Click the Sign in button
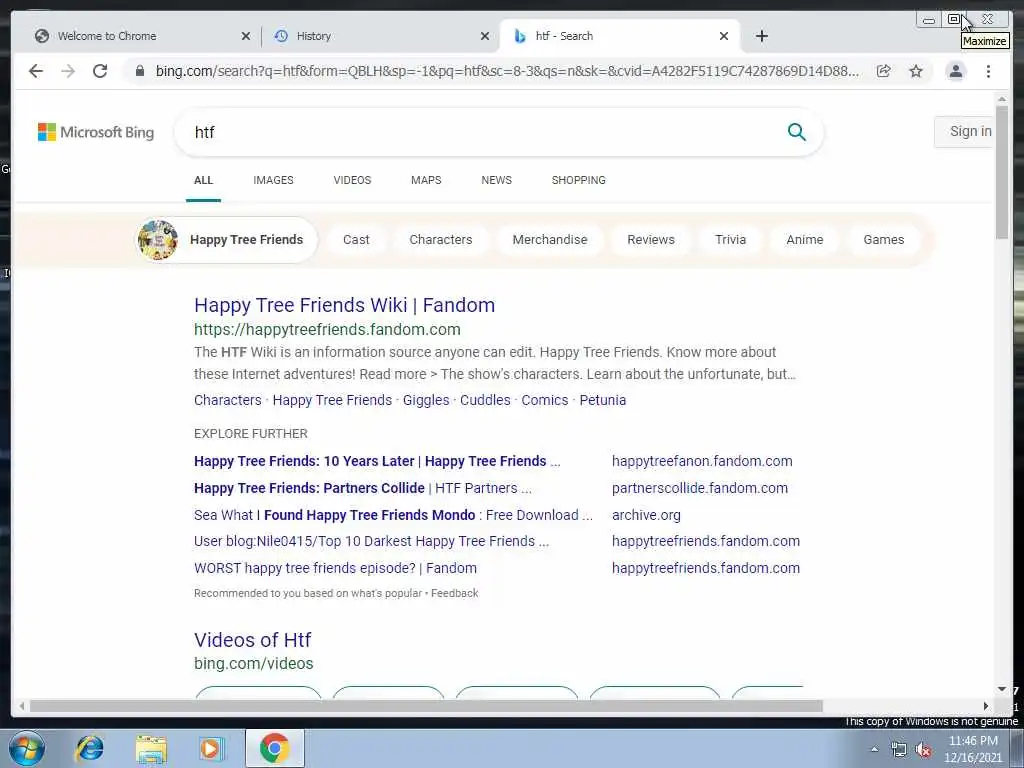This screenshot has width=1024, height=768. [965, 132]
